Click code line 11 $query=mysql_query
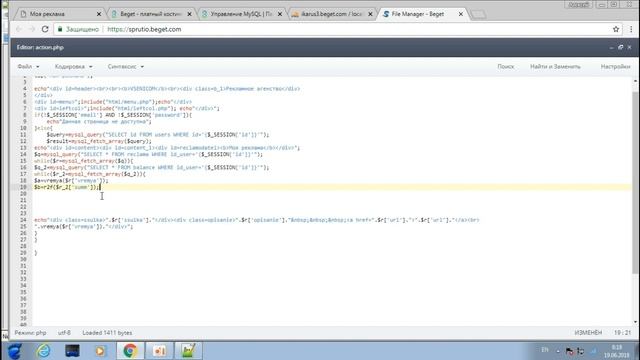 click(158, 135)
